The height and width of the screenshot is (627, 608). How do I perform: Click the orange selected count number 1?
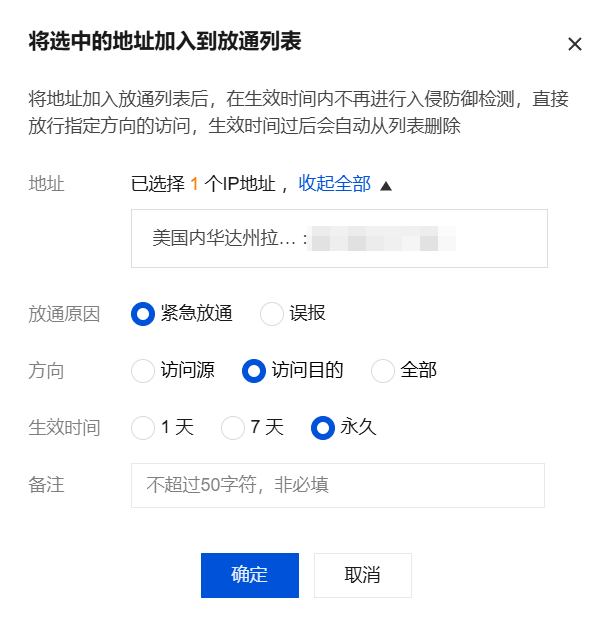tap(194, 184)
